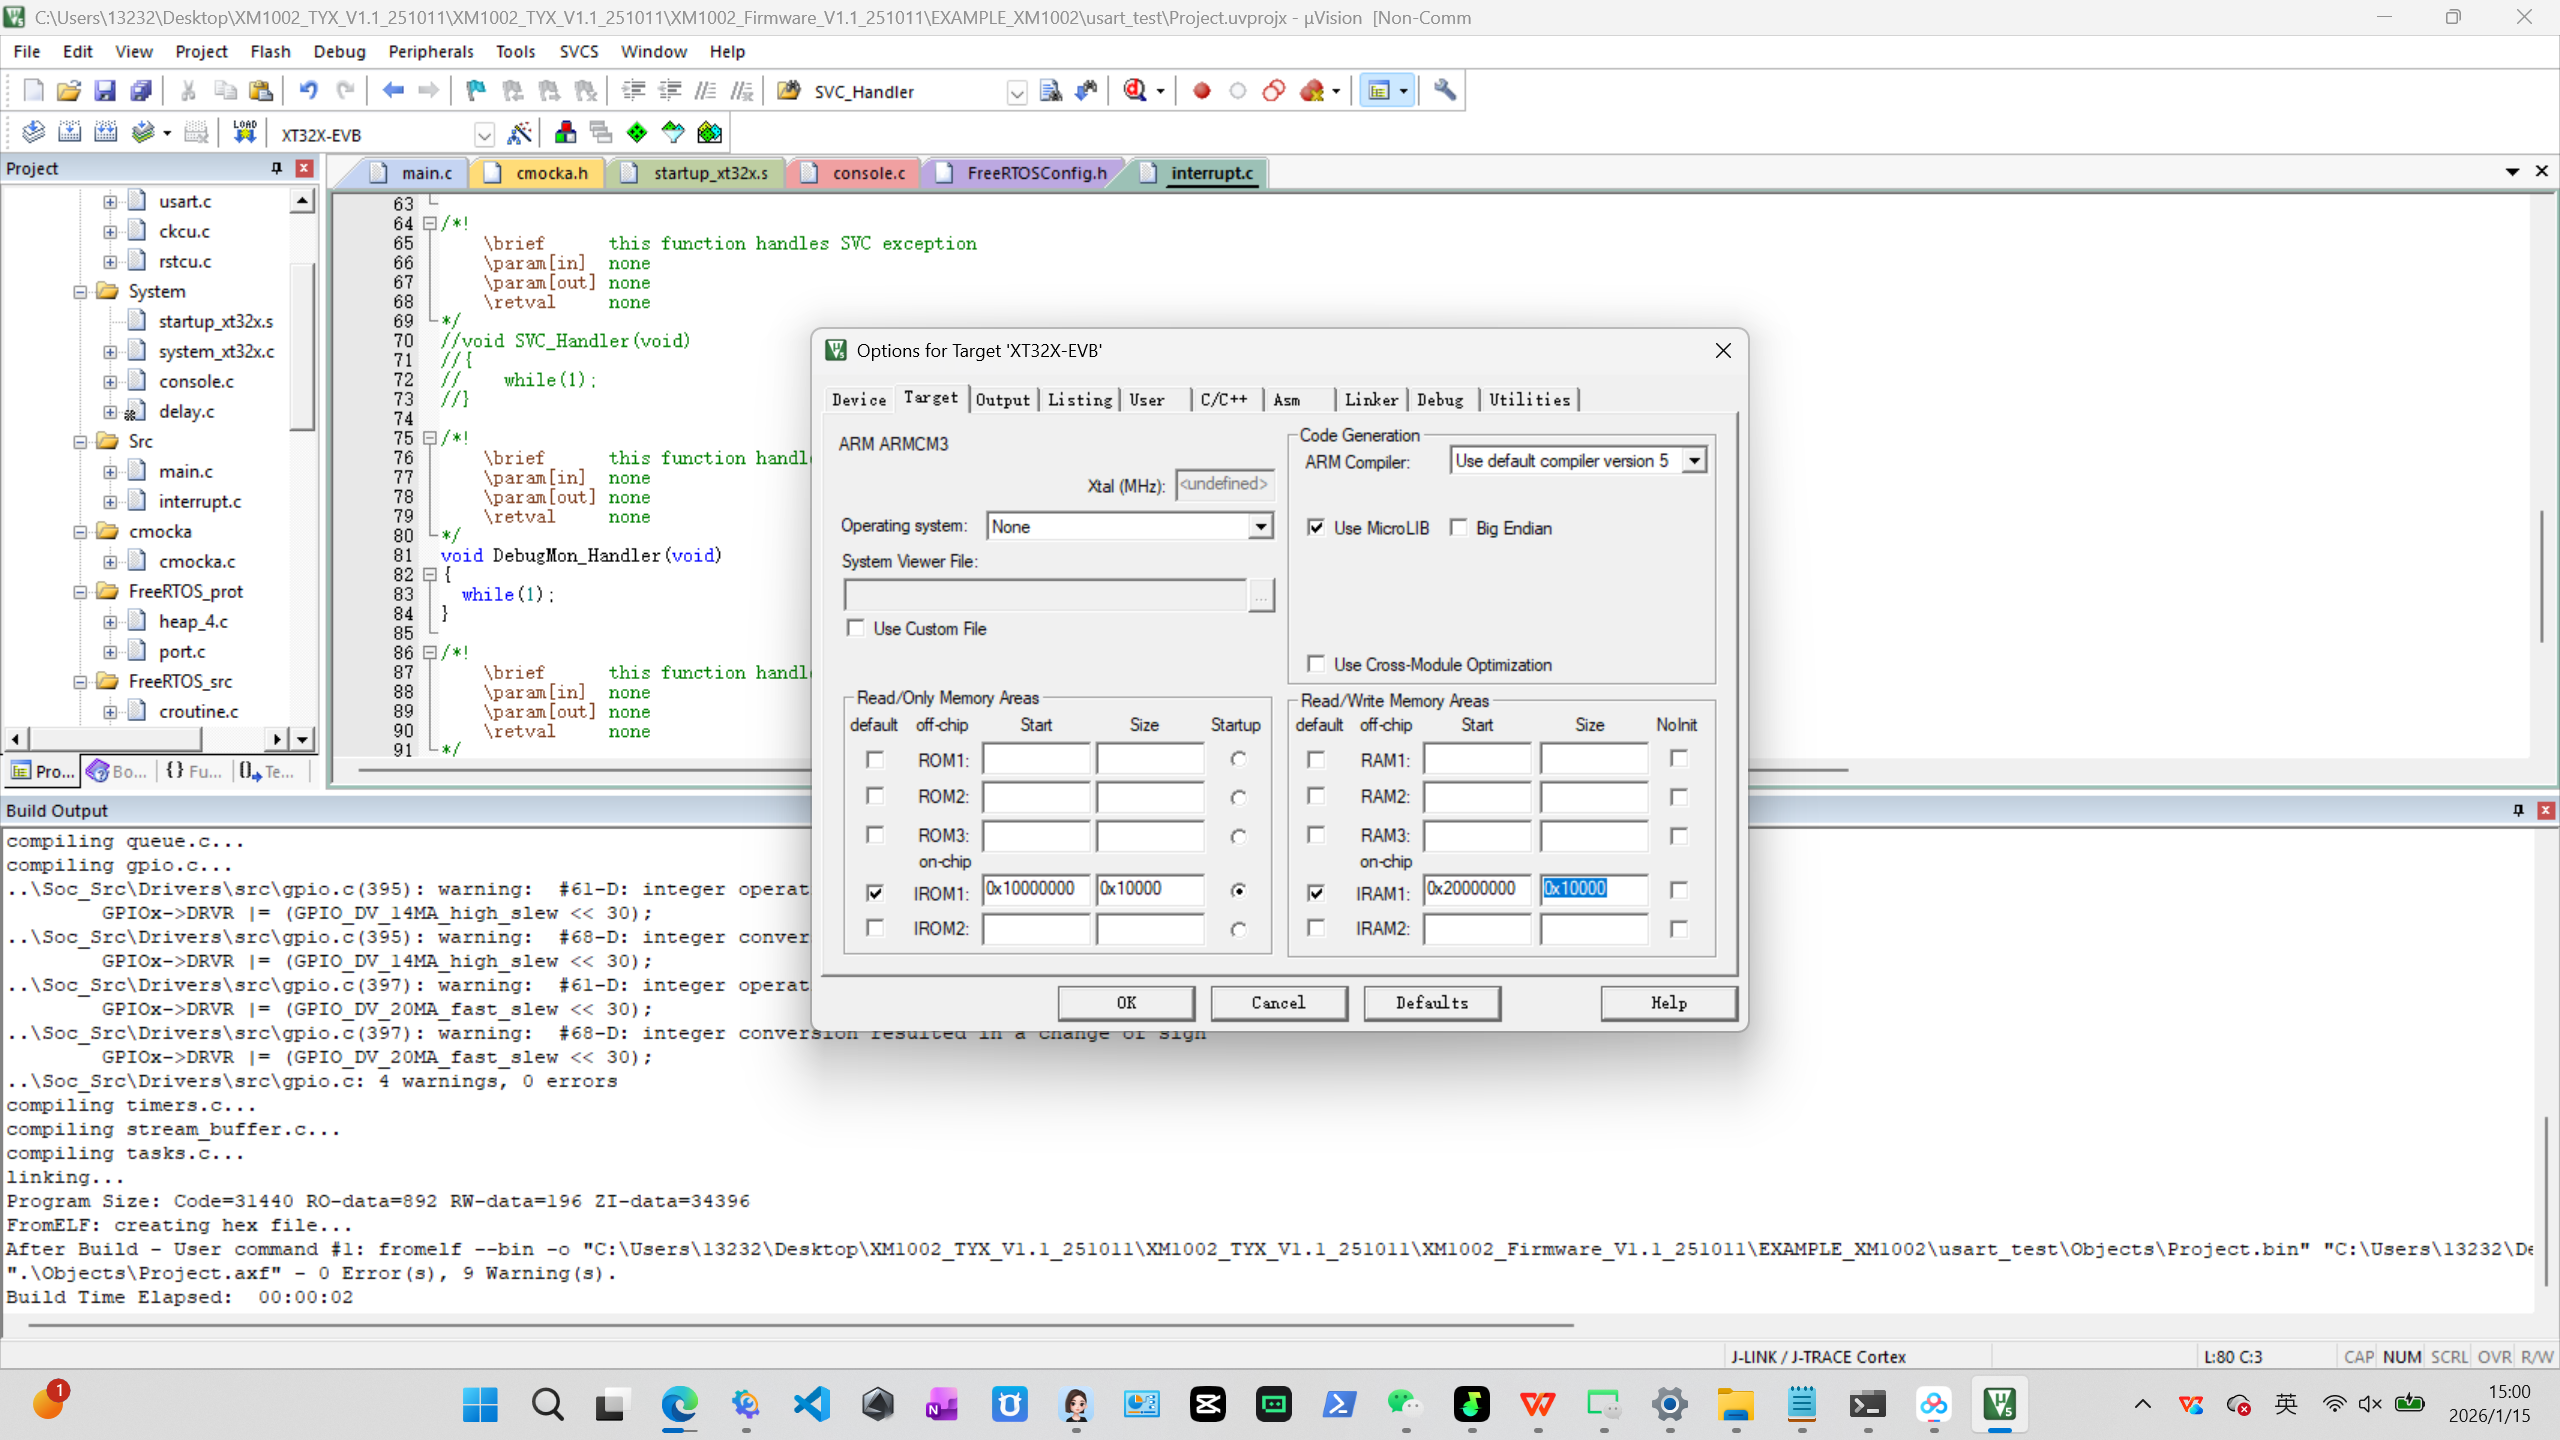
Task: Click the Undo toolbar icon
Action: click(x=308, y=91)
